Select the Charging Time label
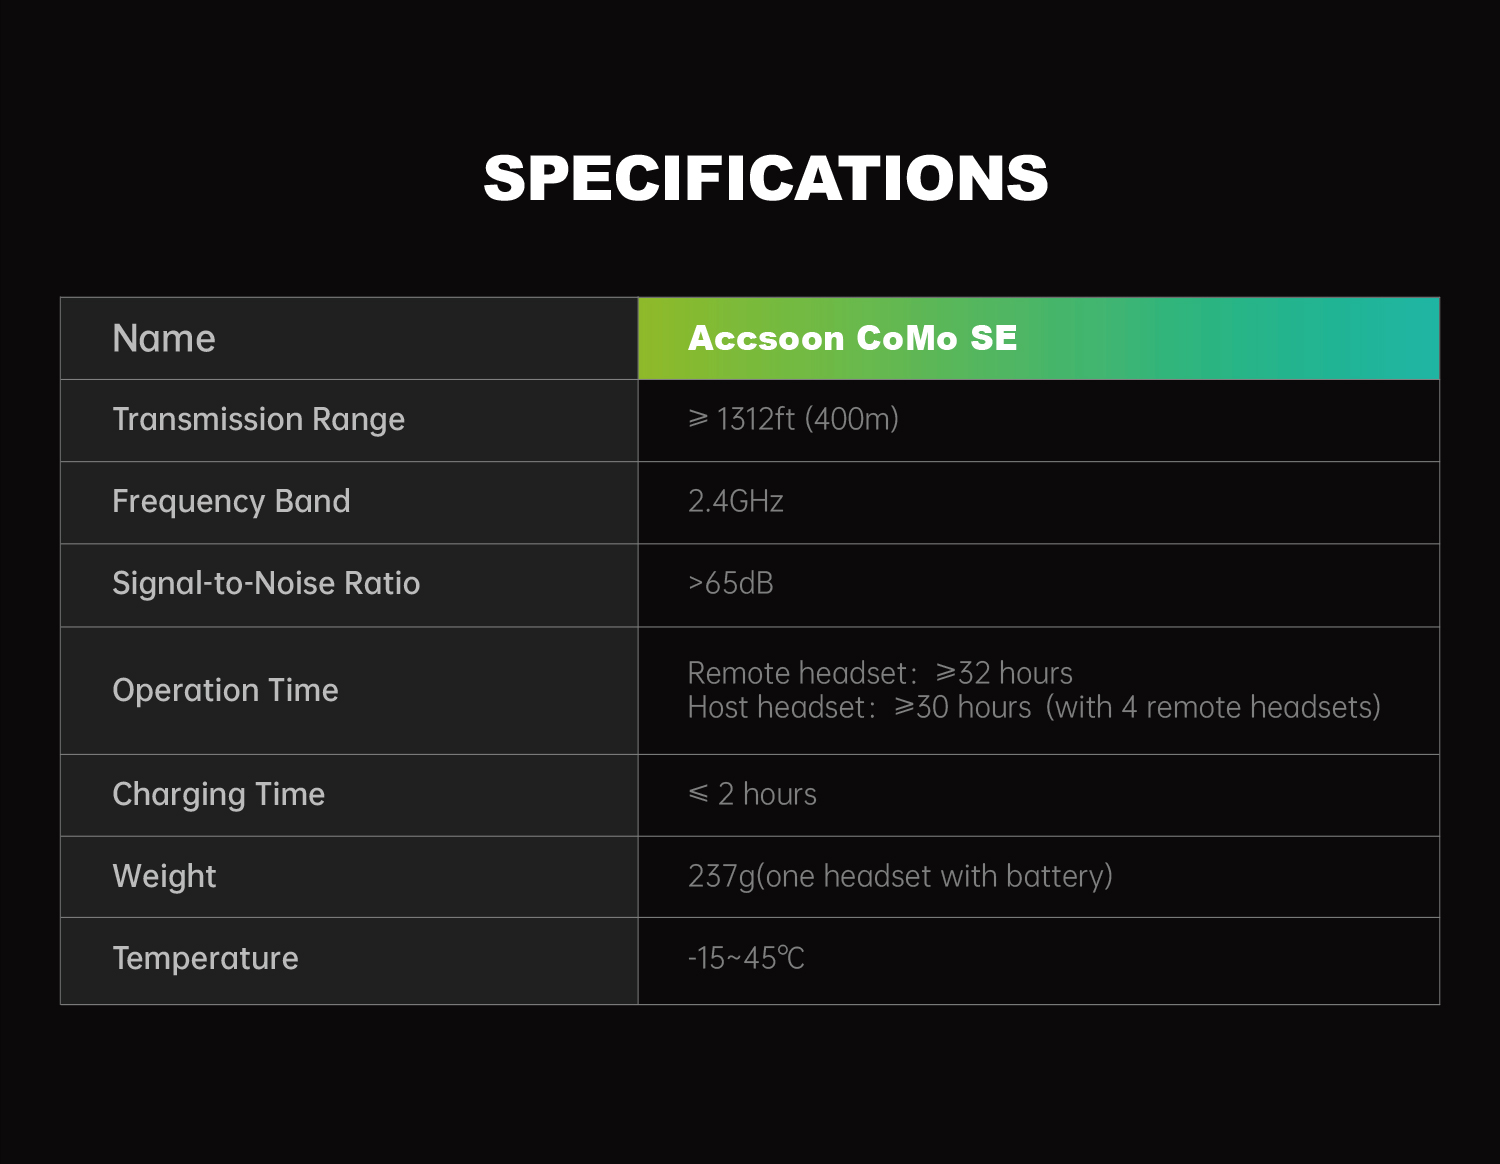The height and width of the screenshot is (1164, 1500). pyautogui.click(x=218, y=794)
